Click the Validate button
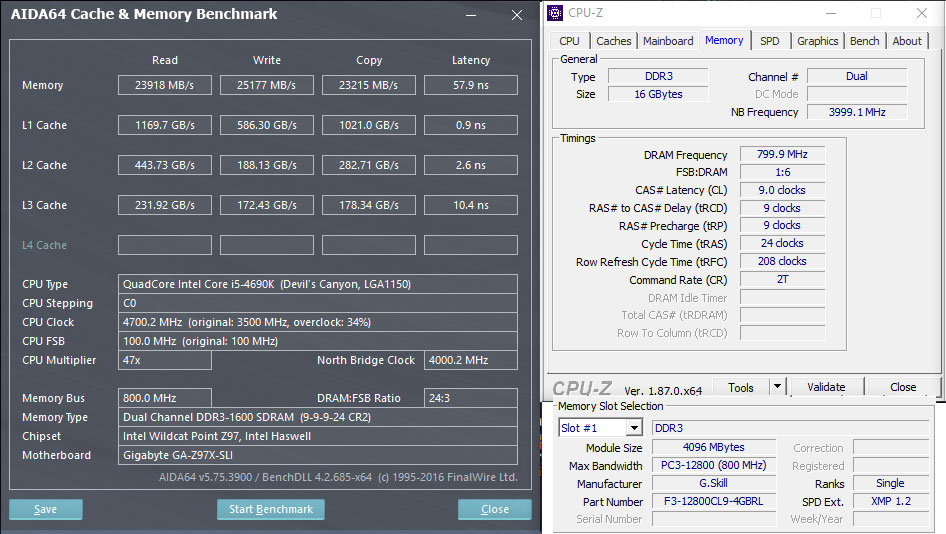 coord(826,387)
